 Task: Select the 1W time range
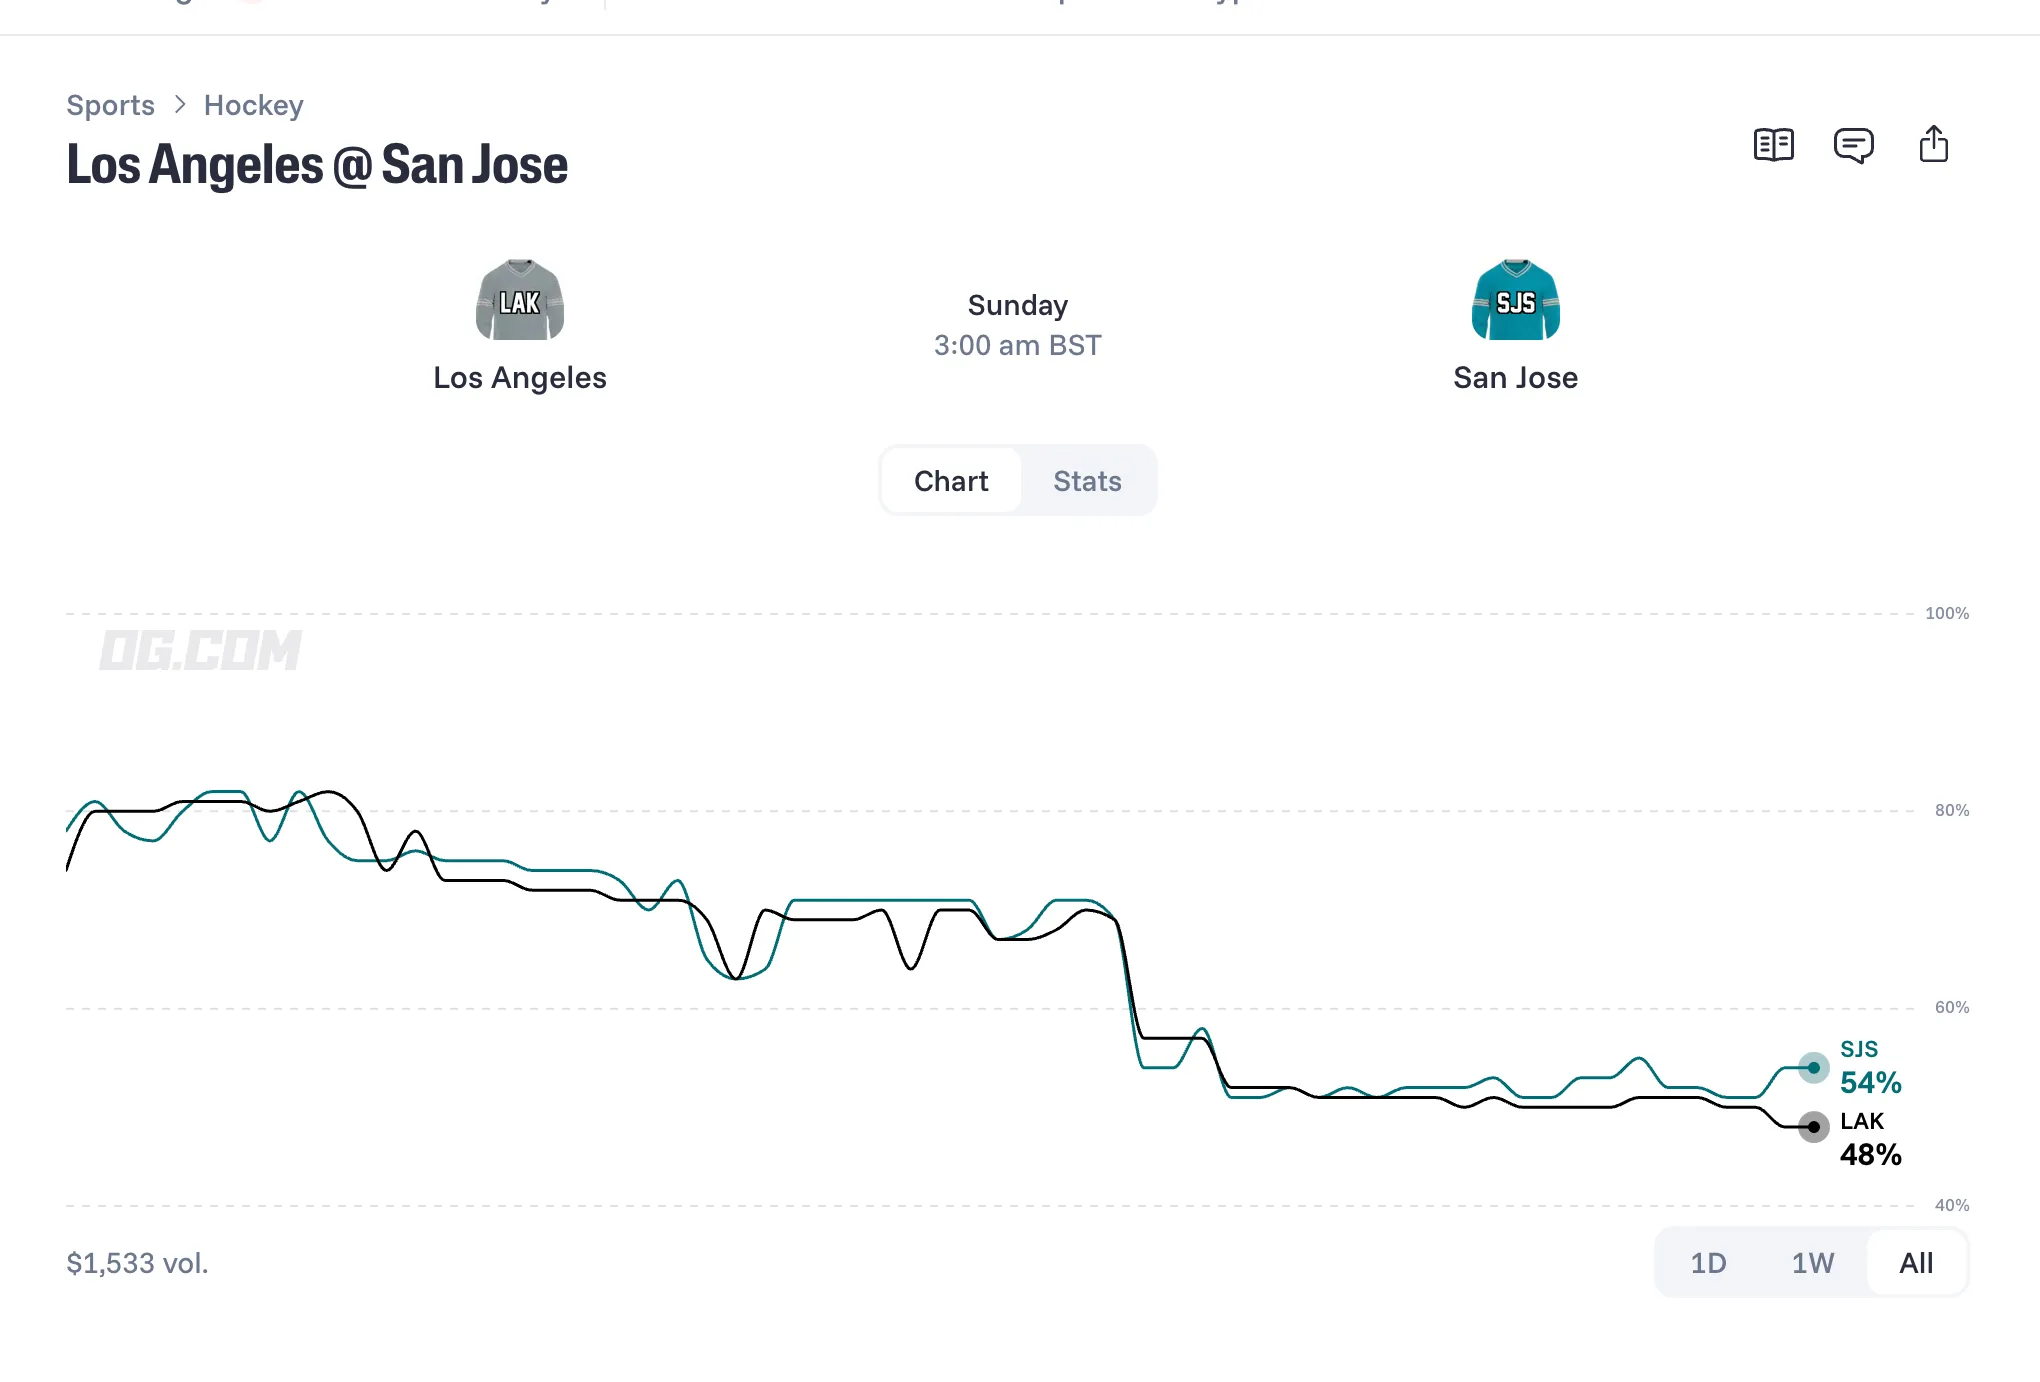(1812, 1263)
